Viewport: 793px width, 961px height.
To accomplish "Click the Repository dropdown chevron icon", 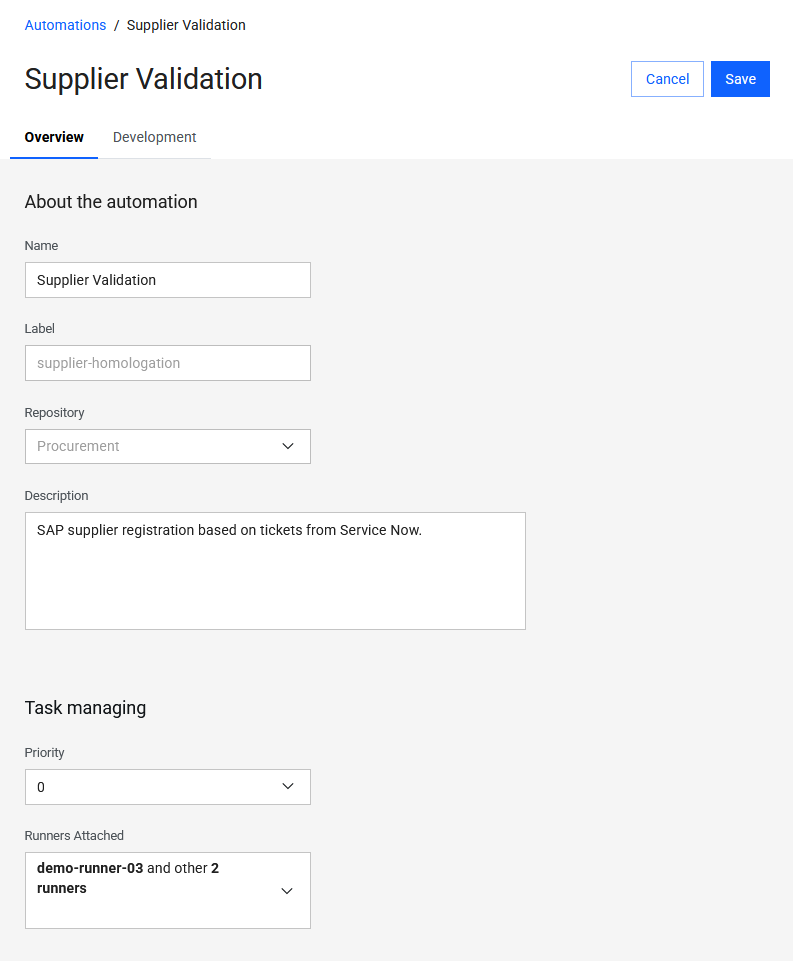I will pyautogui.click(x=288, y=446).
